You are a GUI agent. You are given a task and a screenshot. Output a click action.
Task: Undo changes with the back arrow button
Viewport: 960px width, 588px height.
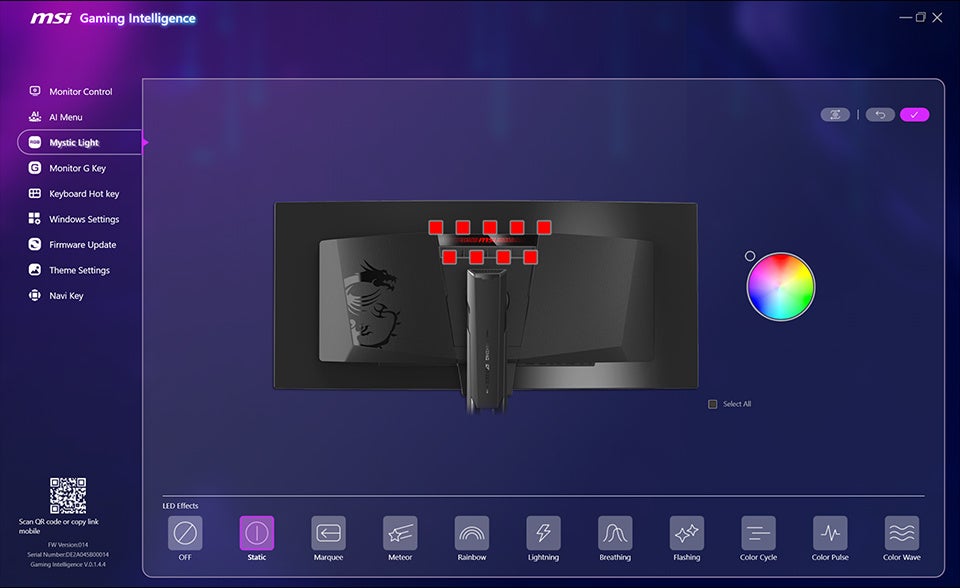881,114
